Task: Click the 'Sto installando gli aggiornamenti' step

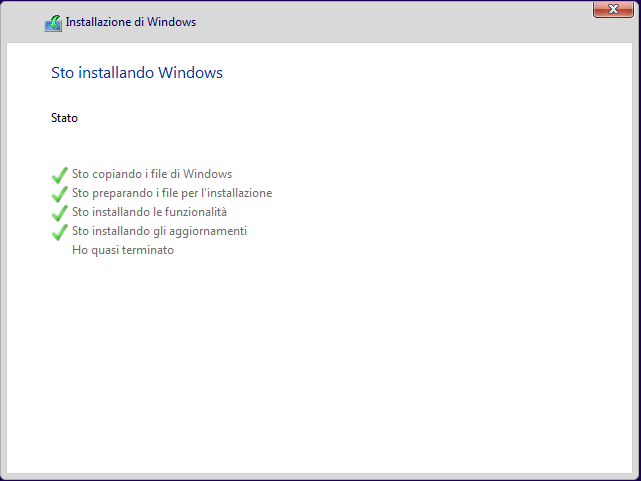Action: pos(159,231)
